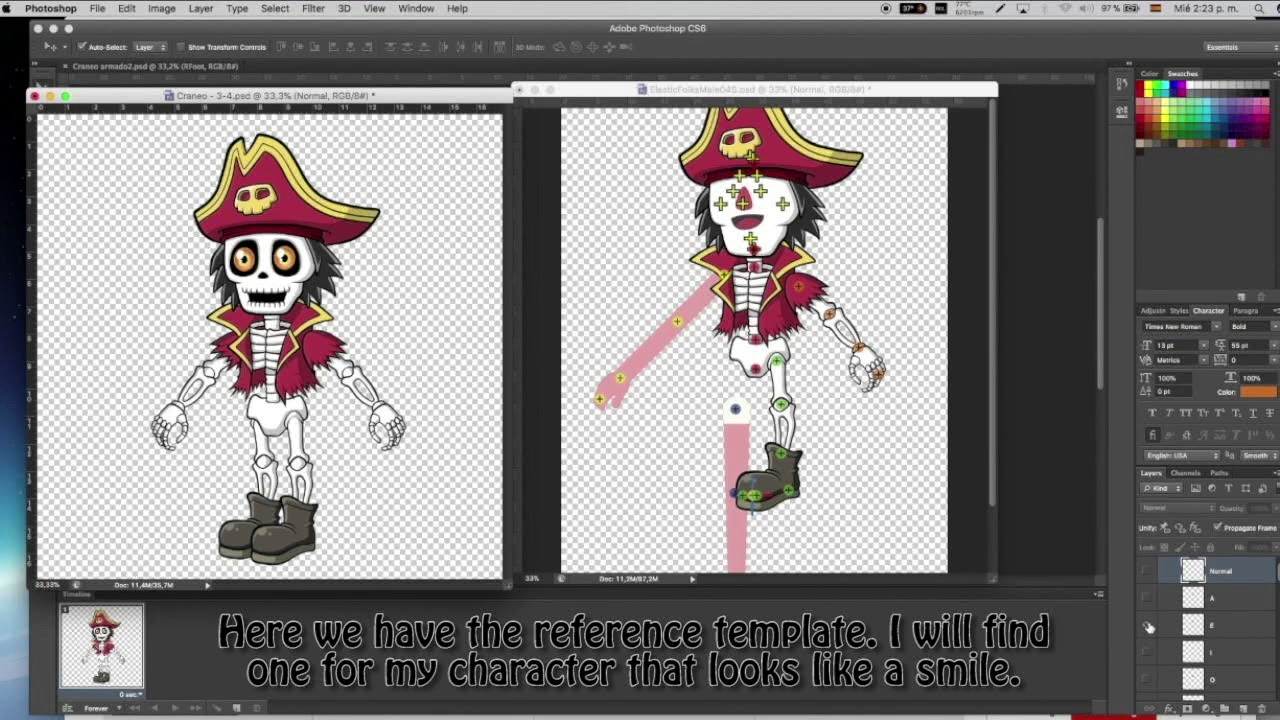Toggle visibility of layer I
Image resolution: width=1280 pixels, height=720 pixels.
(1148, 653)
